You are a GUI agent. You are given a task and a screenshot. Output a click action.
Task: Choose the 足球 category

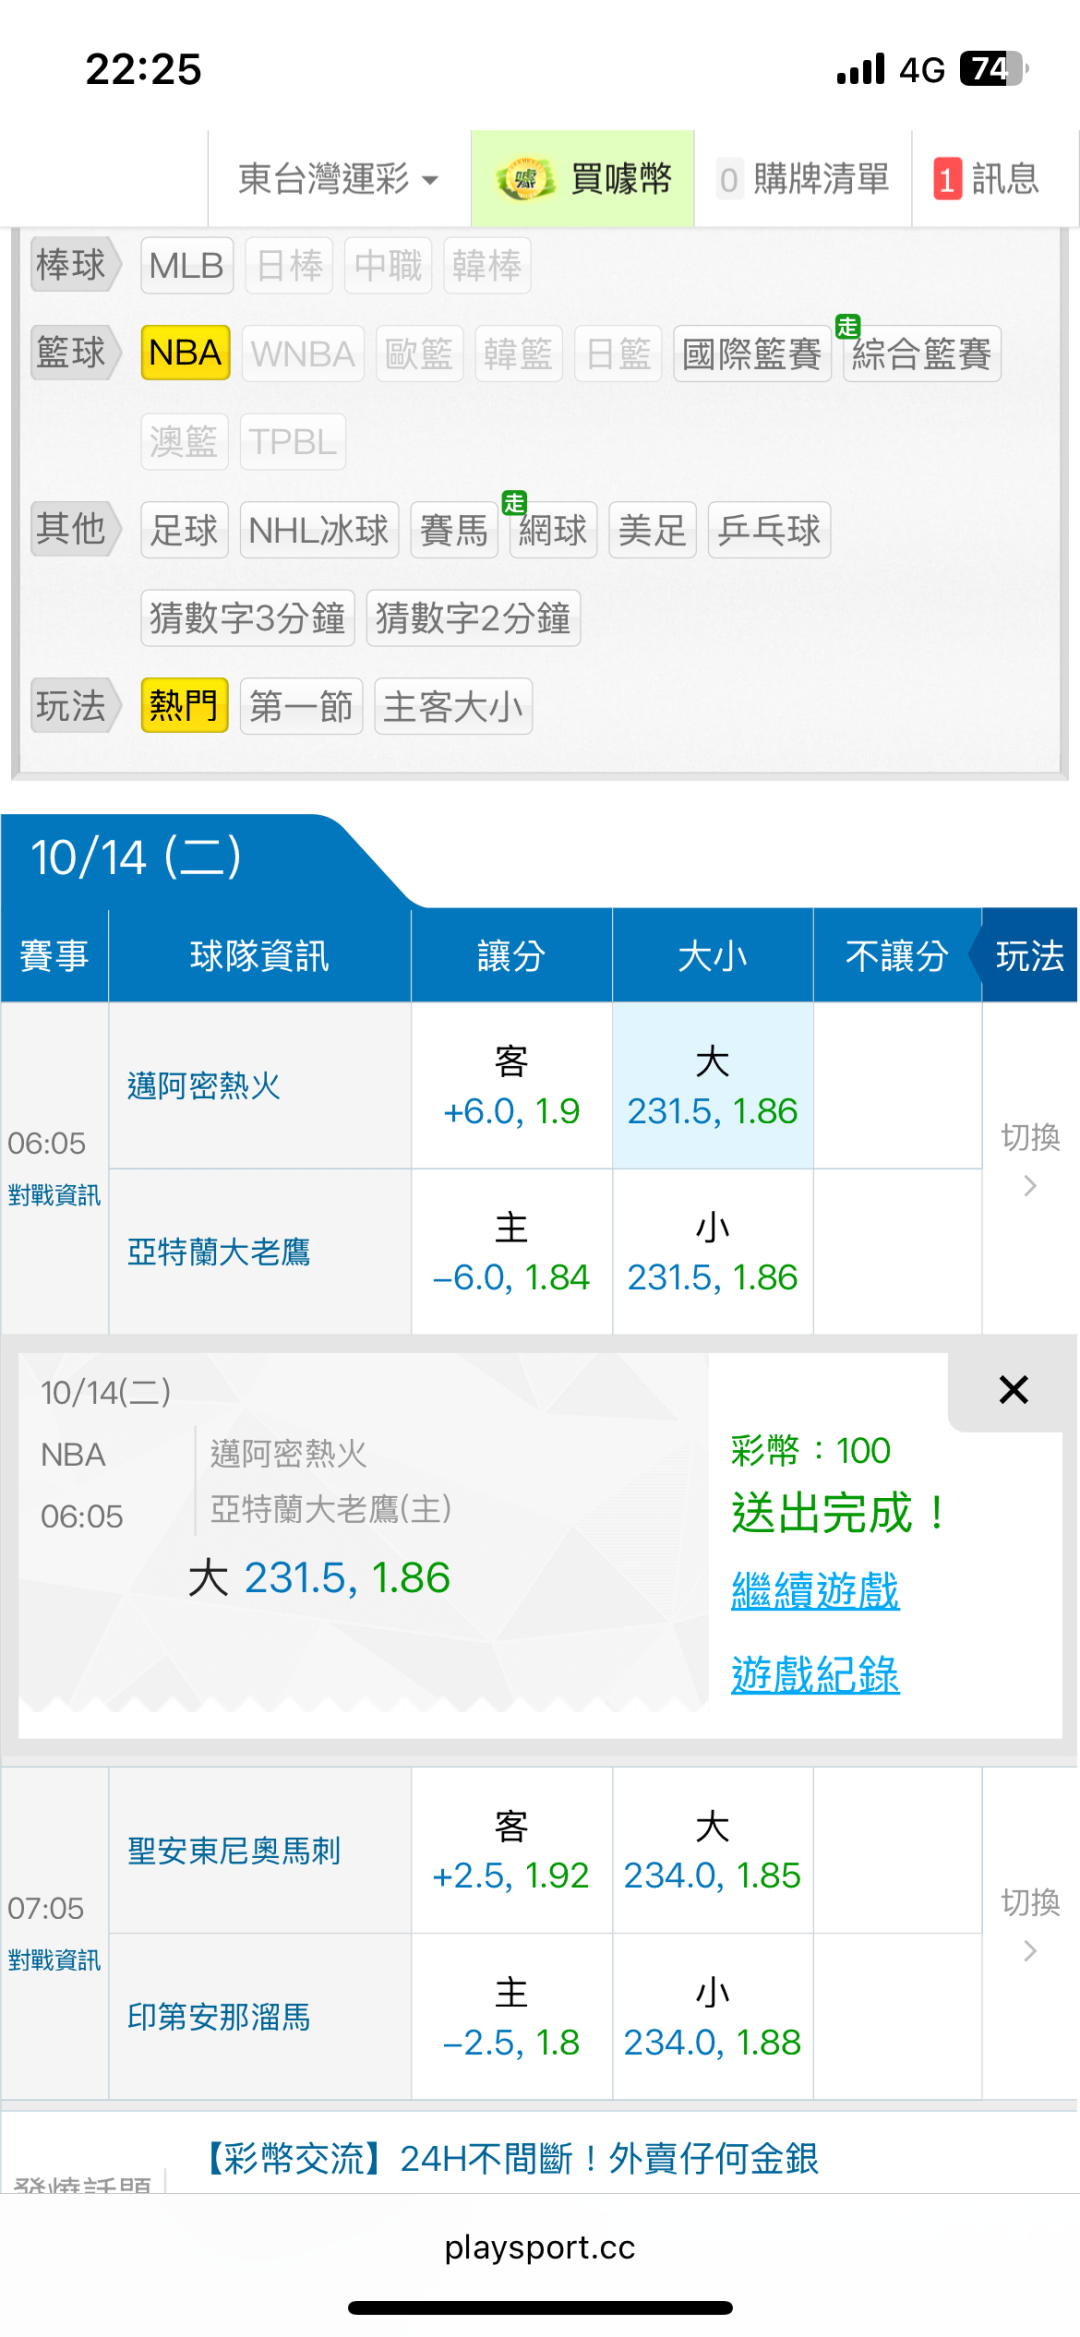(184, 530)
